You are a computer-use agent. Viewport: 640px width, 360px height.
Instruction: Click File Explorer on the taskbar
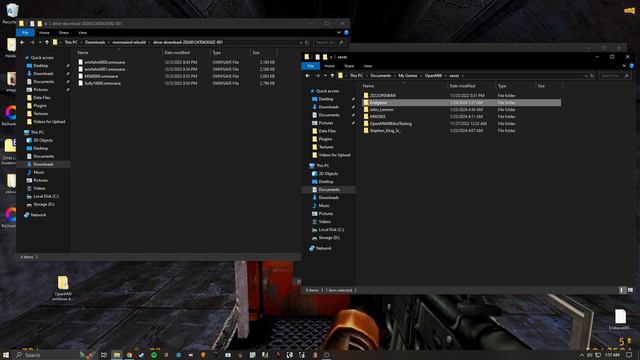coord(117,355)
